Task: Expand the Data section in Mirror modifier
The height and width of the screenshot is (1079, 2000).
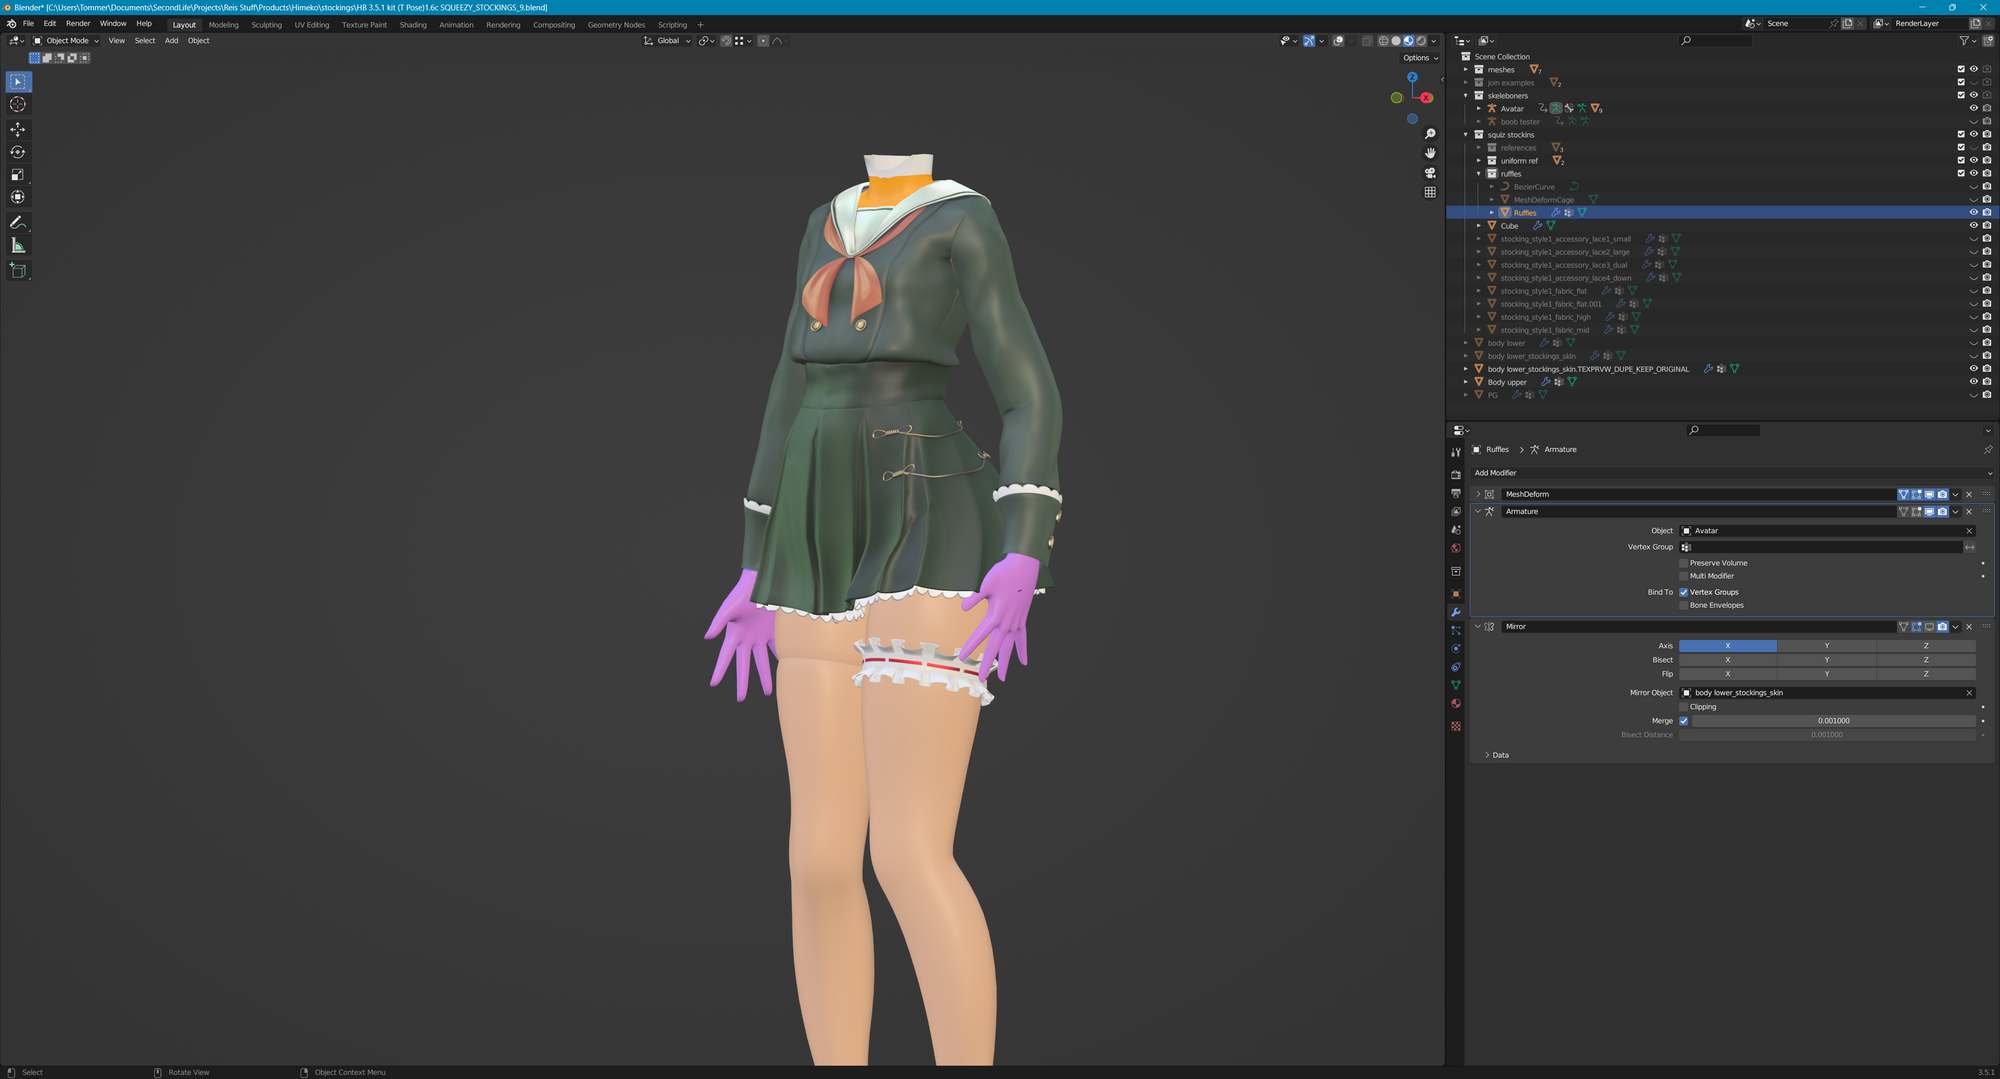Action: (x=1495, y=755)
